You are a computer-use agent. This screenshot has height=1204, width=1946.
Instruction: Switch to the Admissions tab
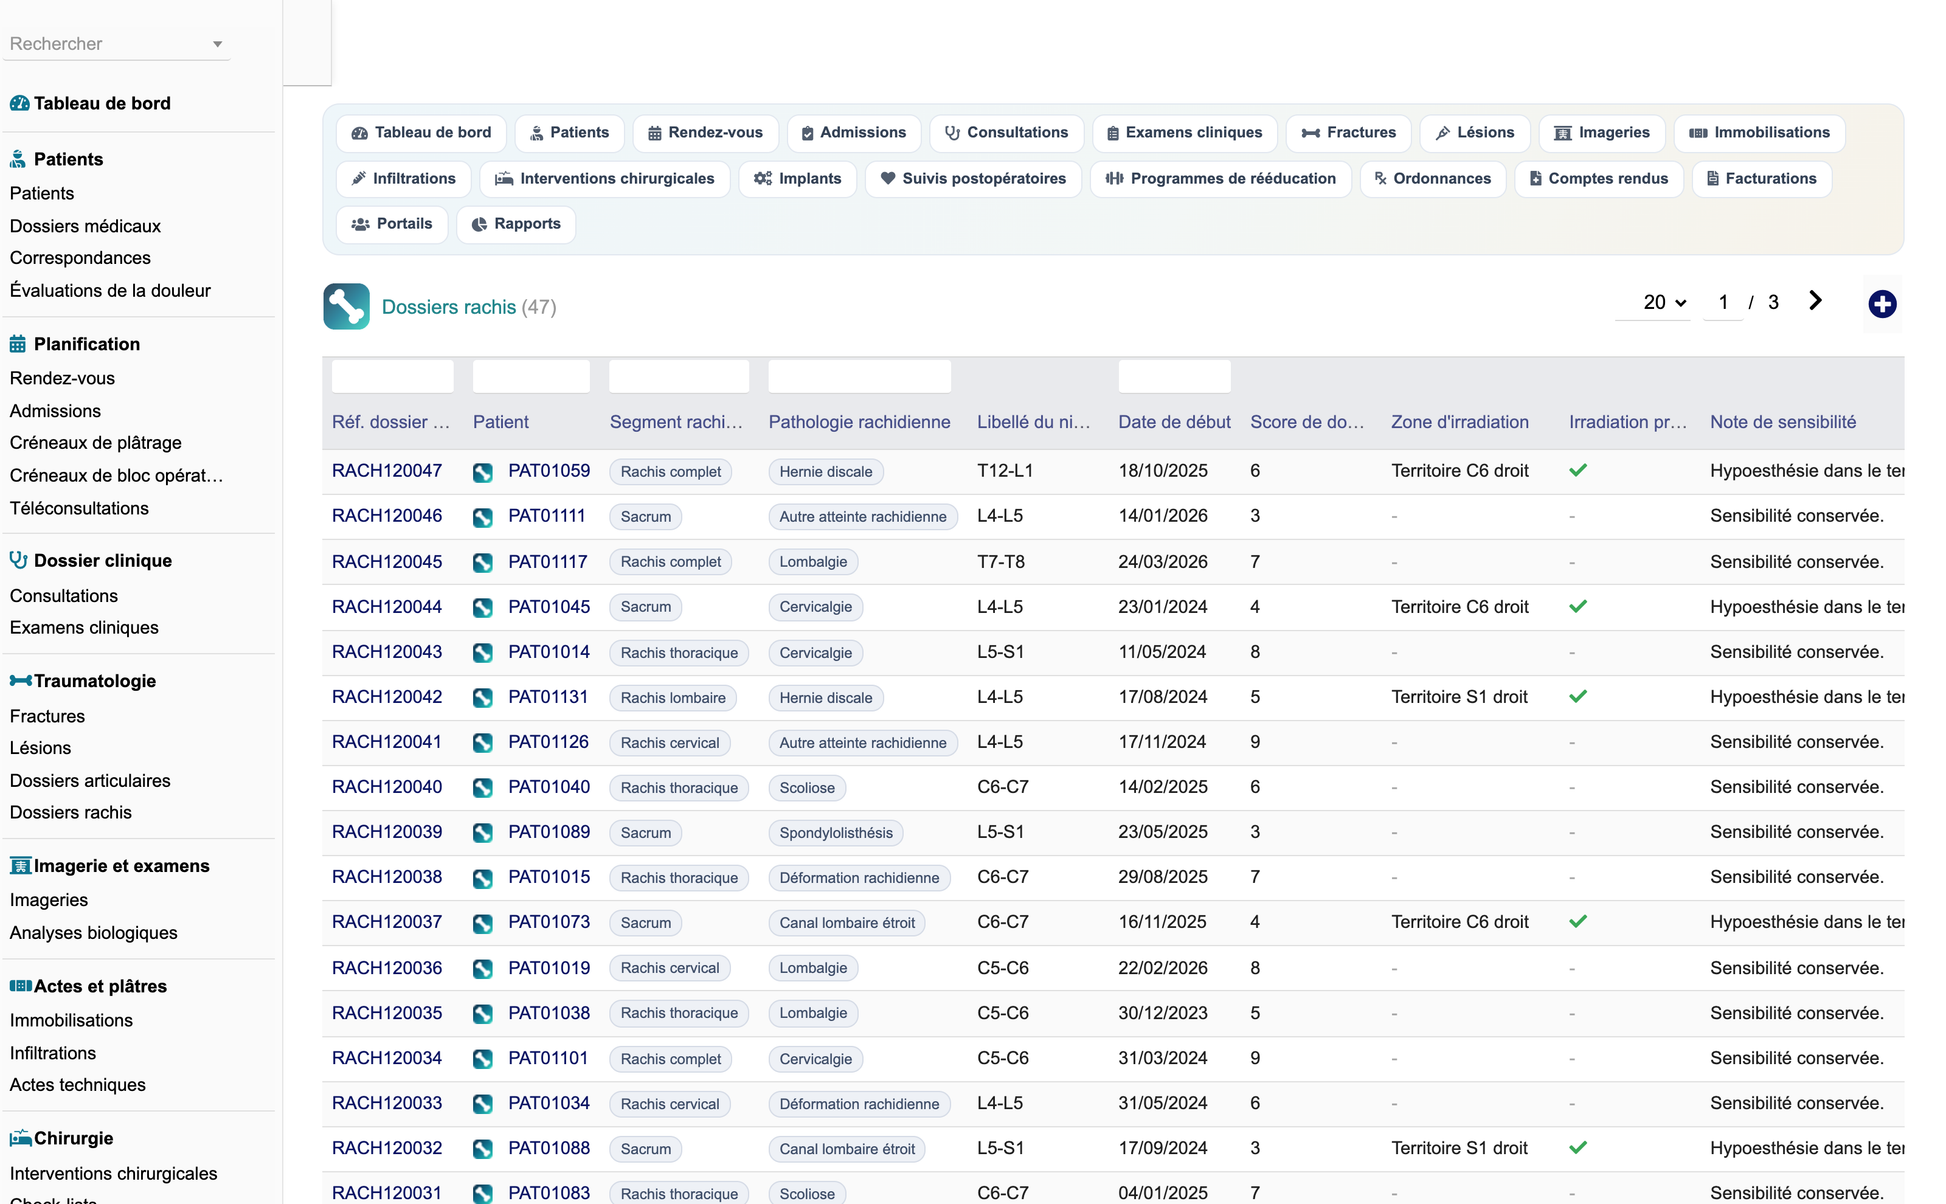click(853, 133)
